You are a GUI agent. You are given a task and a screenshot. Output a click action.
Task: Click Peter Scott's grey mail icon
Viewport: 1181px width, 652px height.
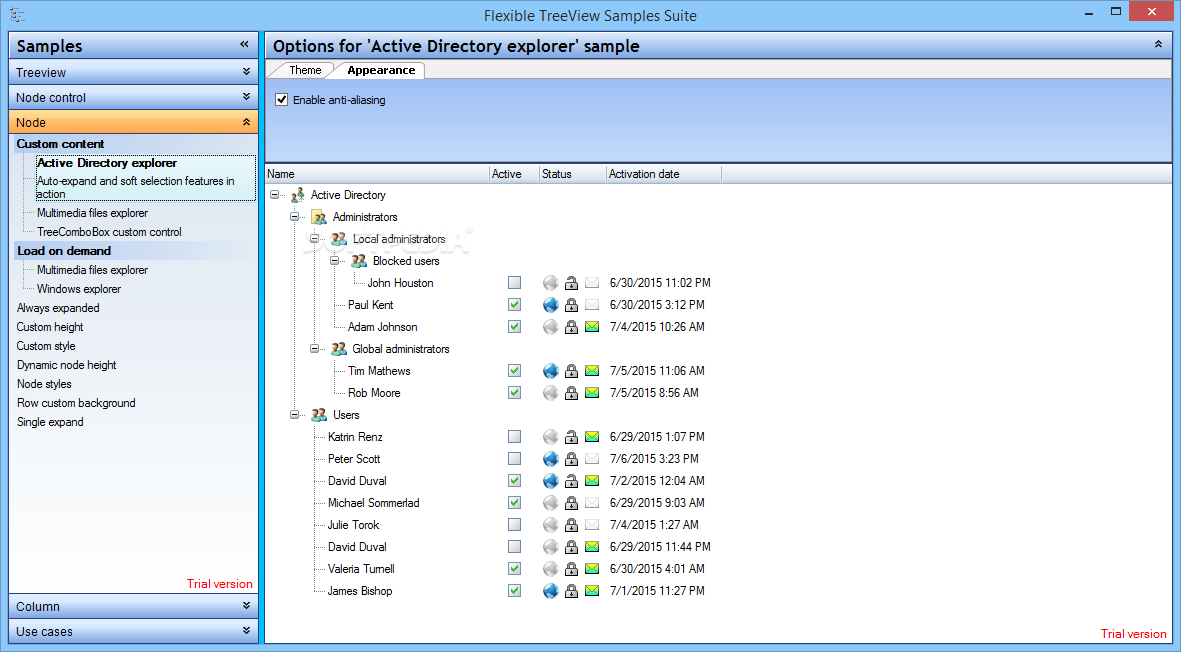592,459
